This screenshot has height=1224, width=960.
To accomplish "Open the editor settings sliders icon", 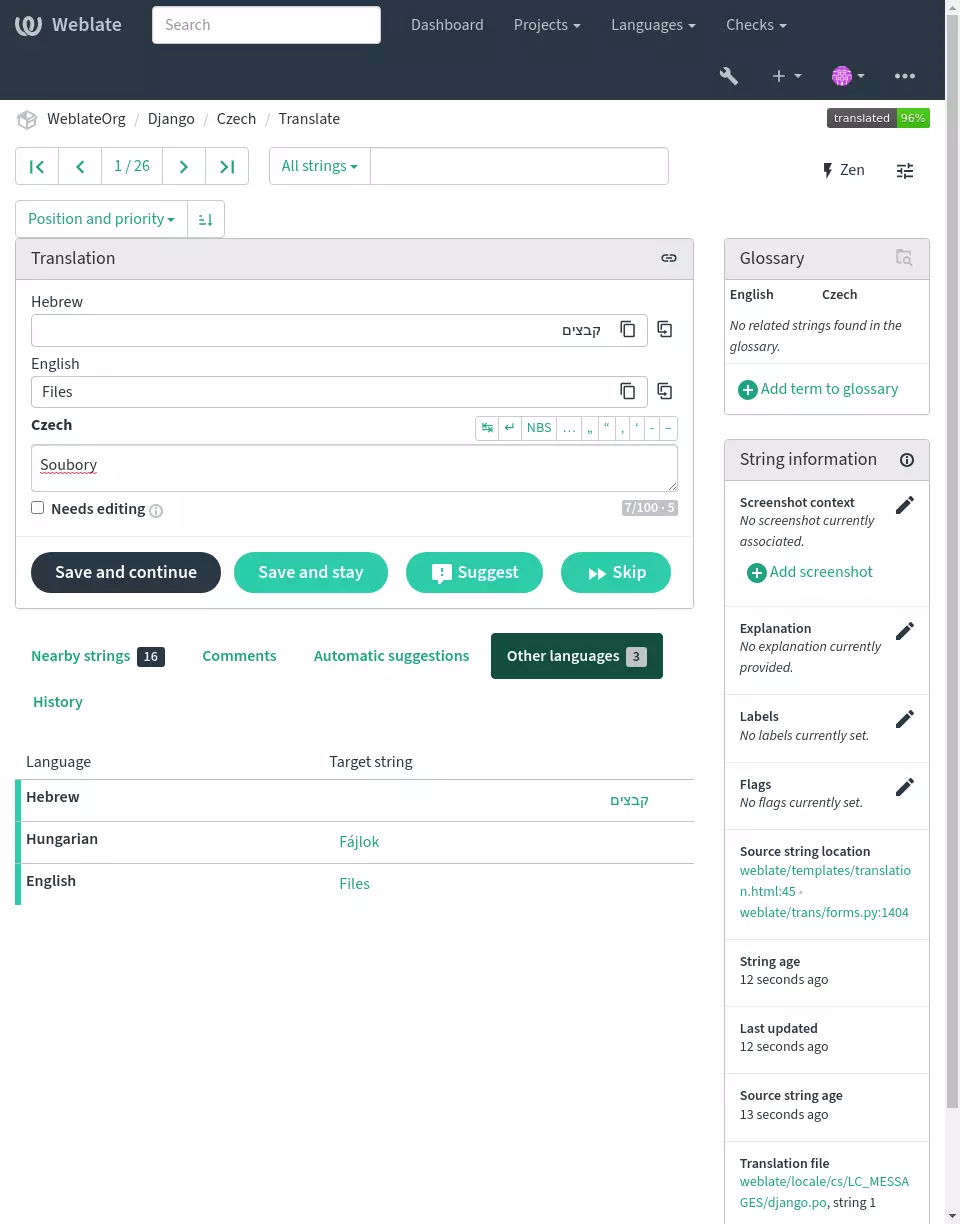I will click(x=905, y=170).
